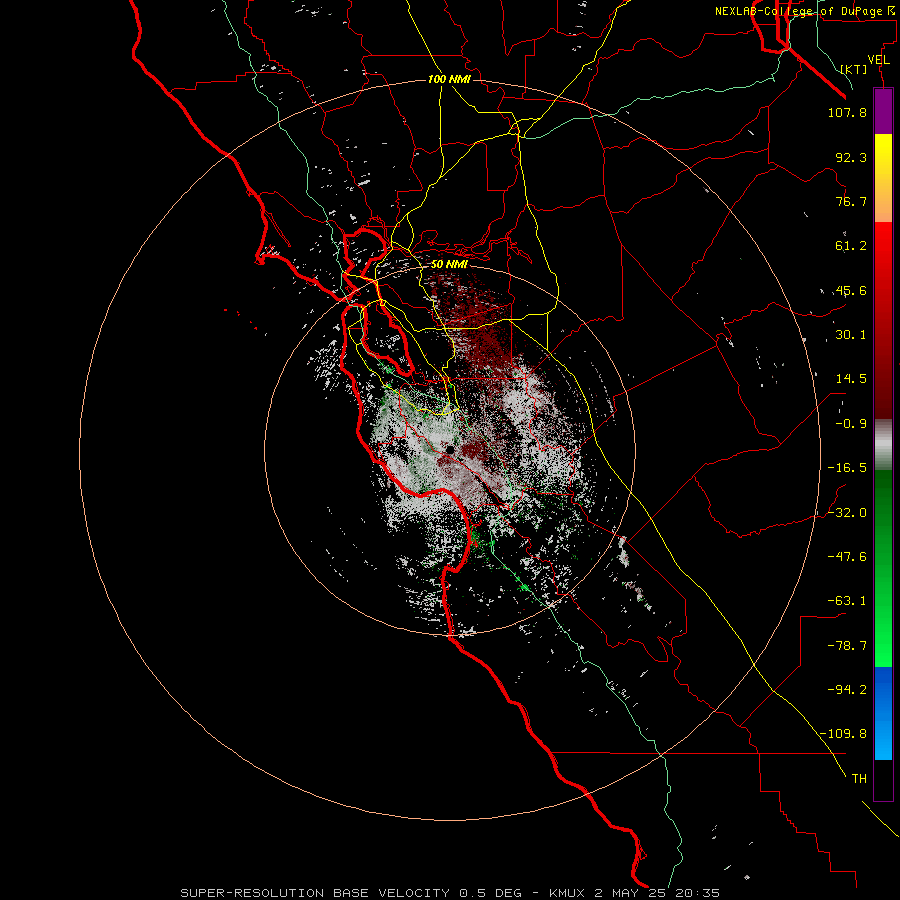Click the purple segment of the color bar
Image resolution: width=900 pixels, height=900 pixels.
[883, 111]
